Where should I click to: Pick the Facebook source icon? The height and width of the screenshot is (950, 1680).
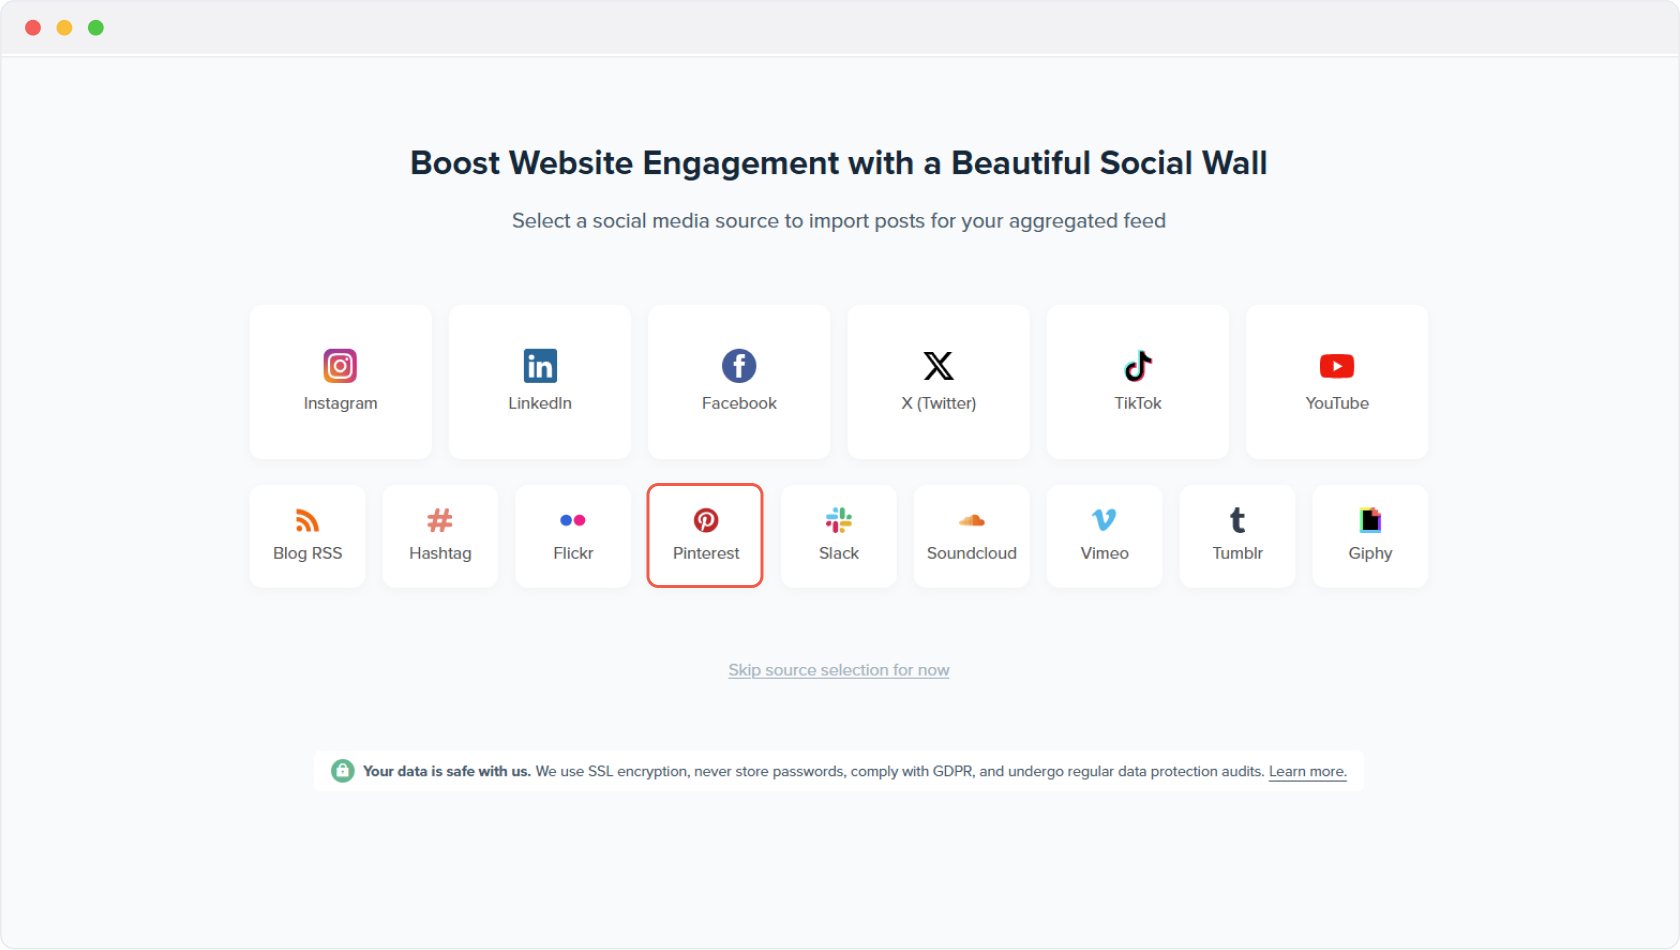pos(739,366)
